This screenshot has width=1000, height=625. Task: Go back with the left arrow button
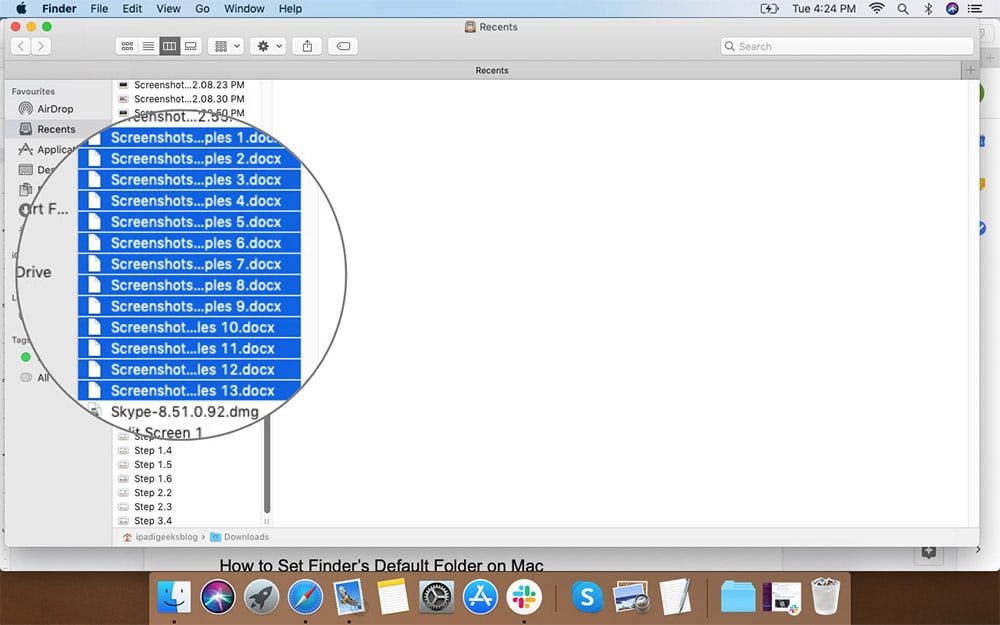[20, 46]
